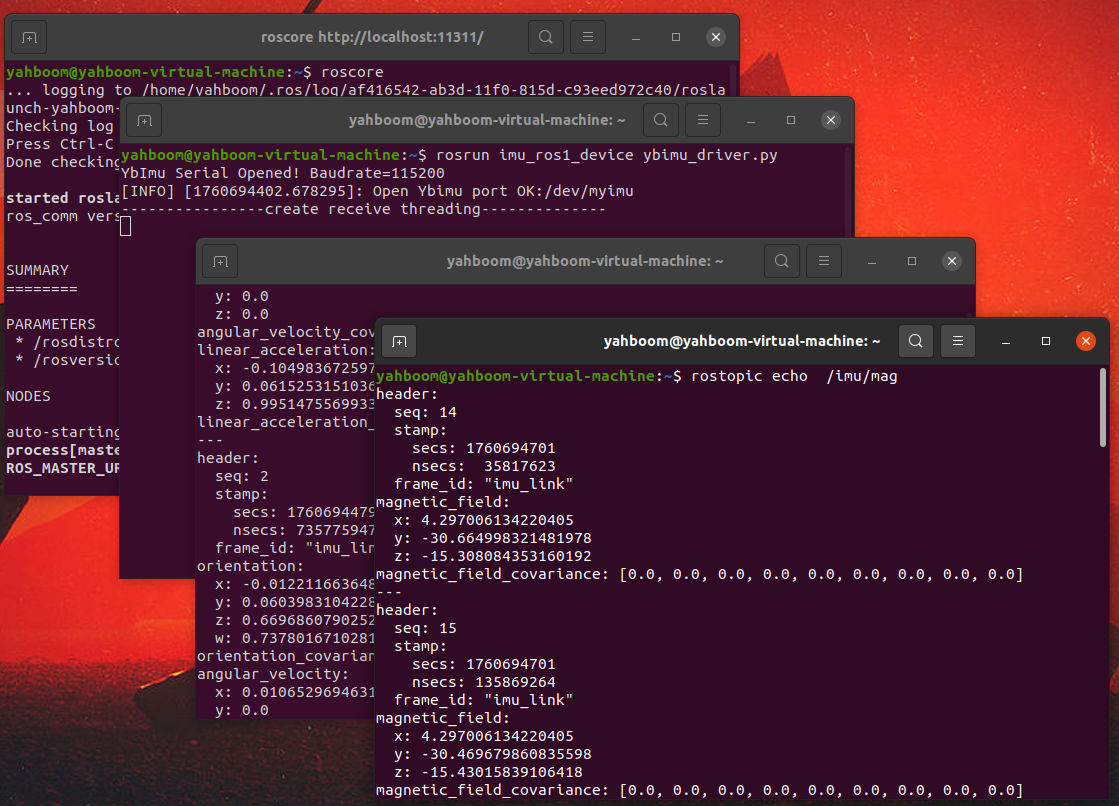This screenshot has width=1119, height=806.
Task: Maximize the roscore terminal window
Action: [676, 37]
